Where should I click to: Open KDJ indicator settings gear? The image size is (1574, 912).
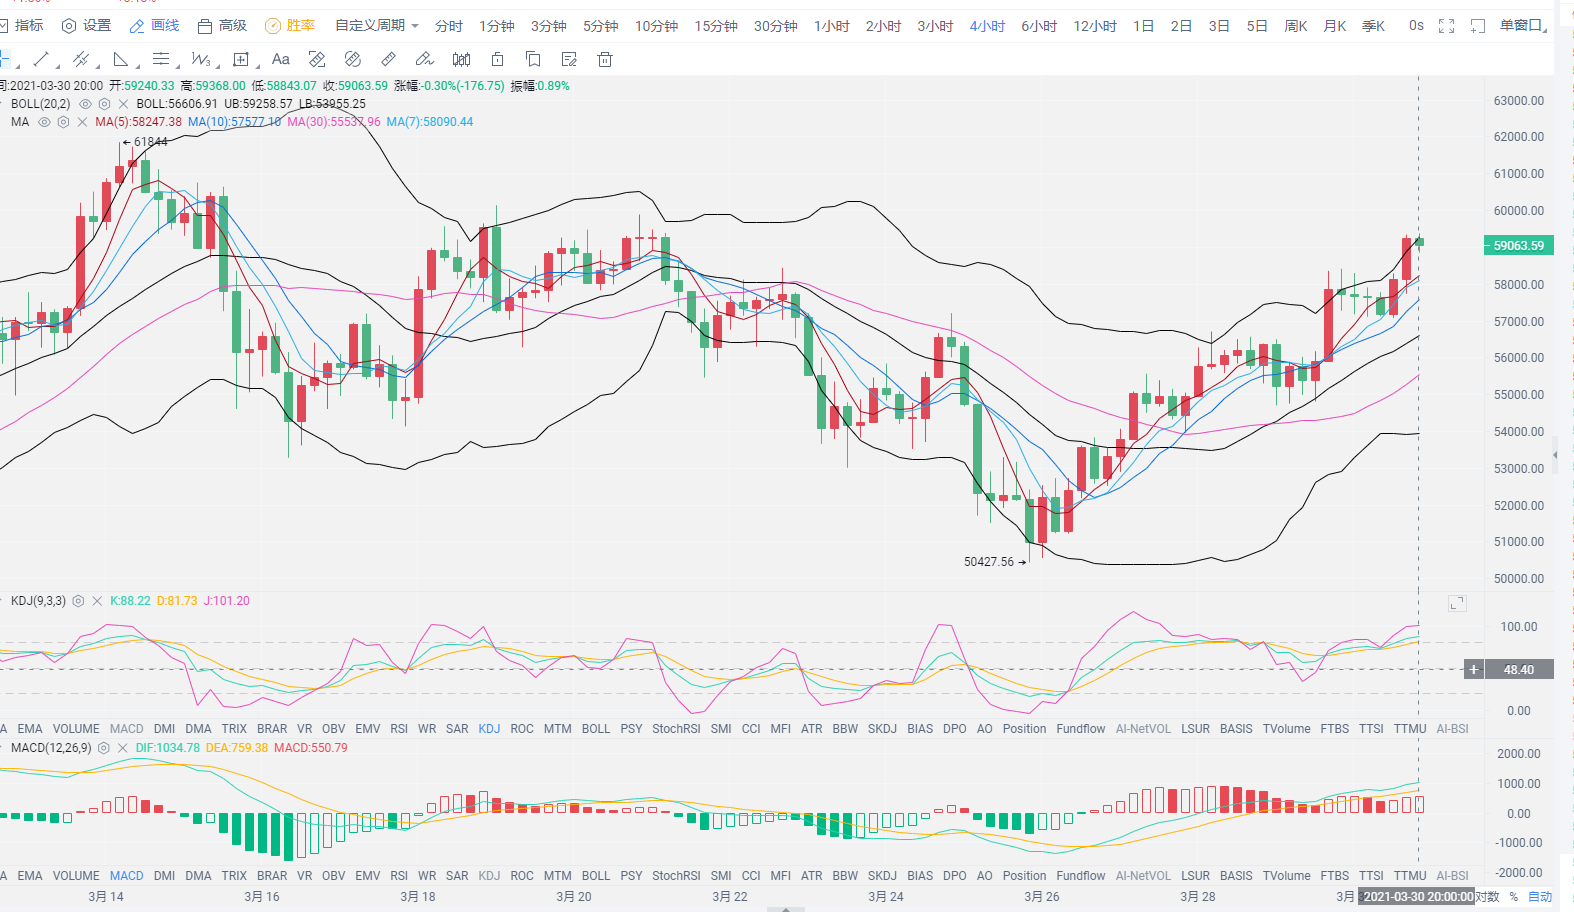point(78,601)
